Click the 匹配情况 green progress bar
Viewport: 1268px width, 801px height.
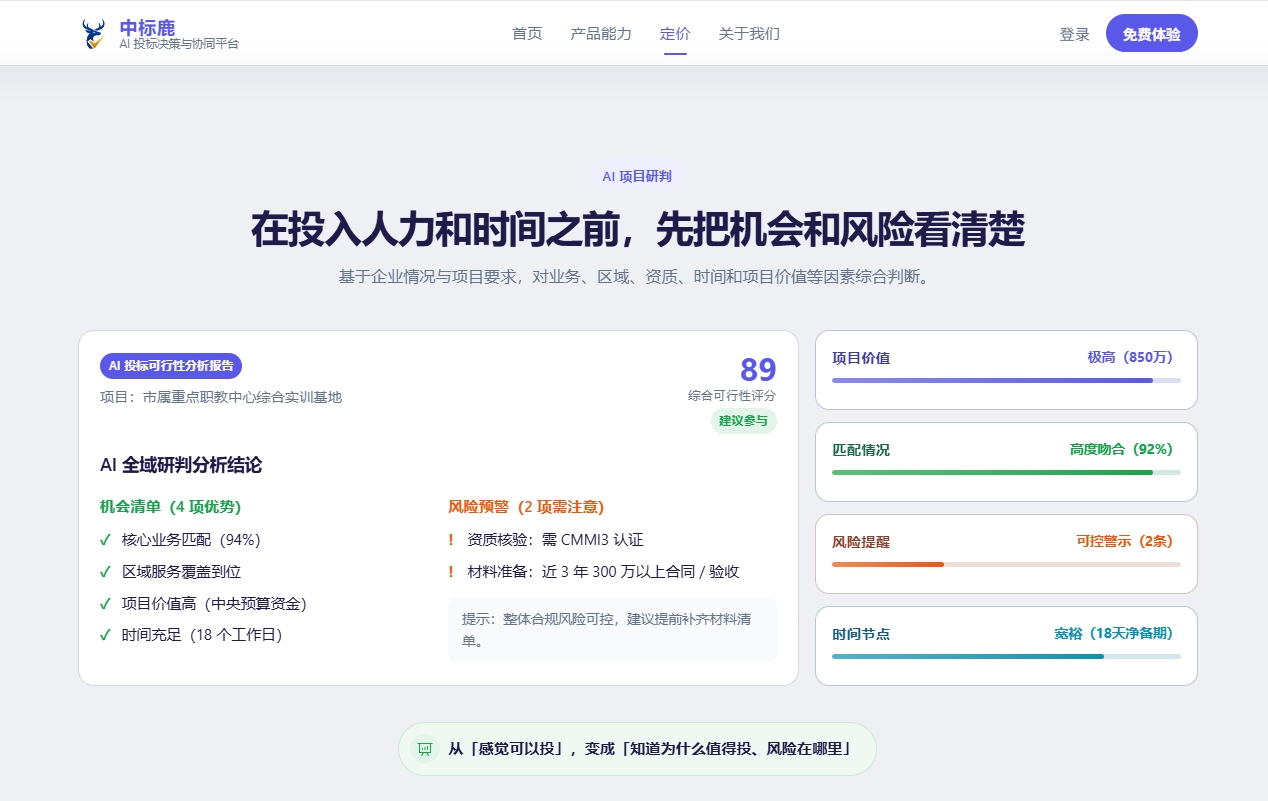click(1006, 473)
